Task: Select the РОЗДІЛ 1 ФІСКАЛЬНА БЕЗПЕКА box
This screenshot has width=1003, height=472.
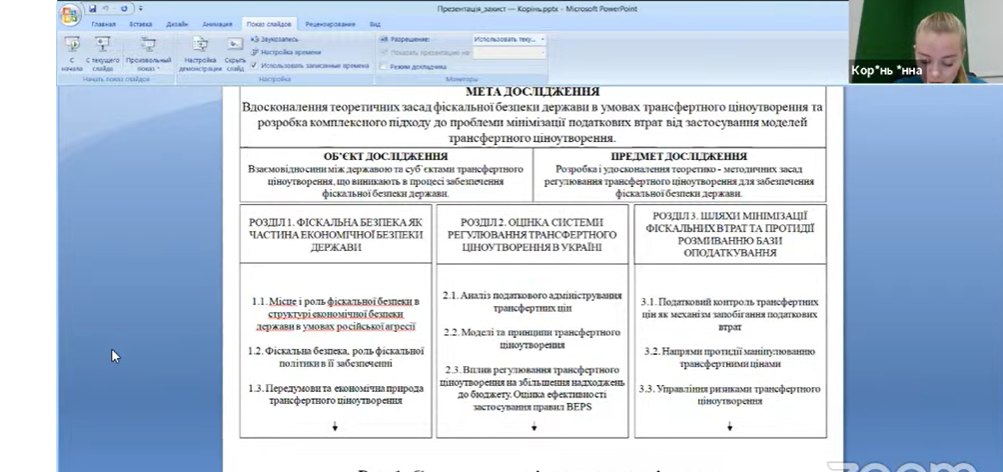Action: [335, 234]
